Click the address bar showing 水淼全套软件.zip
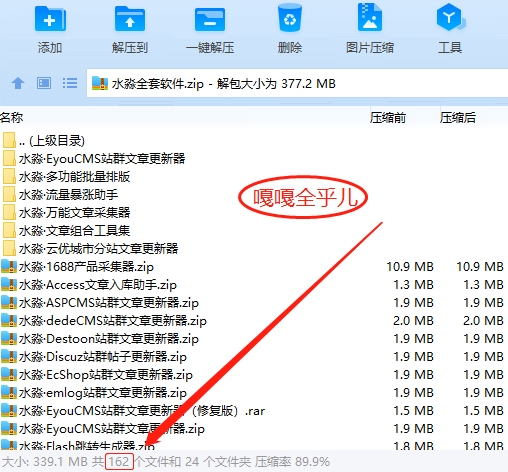 pyautogui.click(x=297, y=83)
